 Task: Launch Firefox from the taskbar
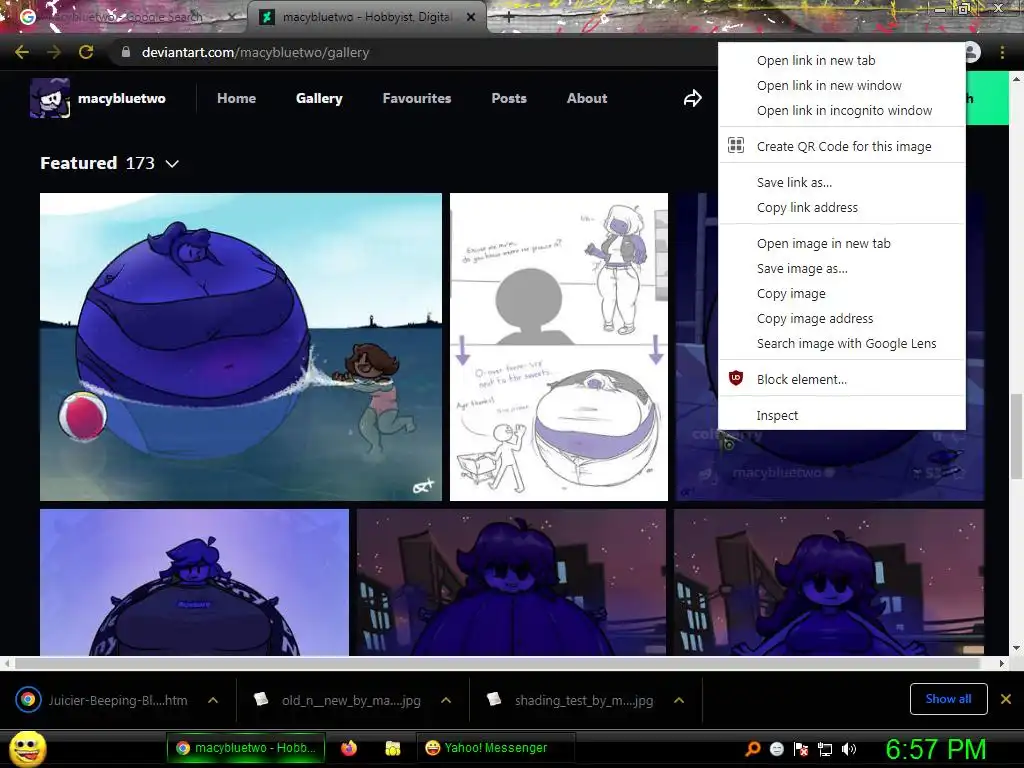click(x=349, y=748)
